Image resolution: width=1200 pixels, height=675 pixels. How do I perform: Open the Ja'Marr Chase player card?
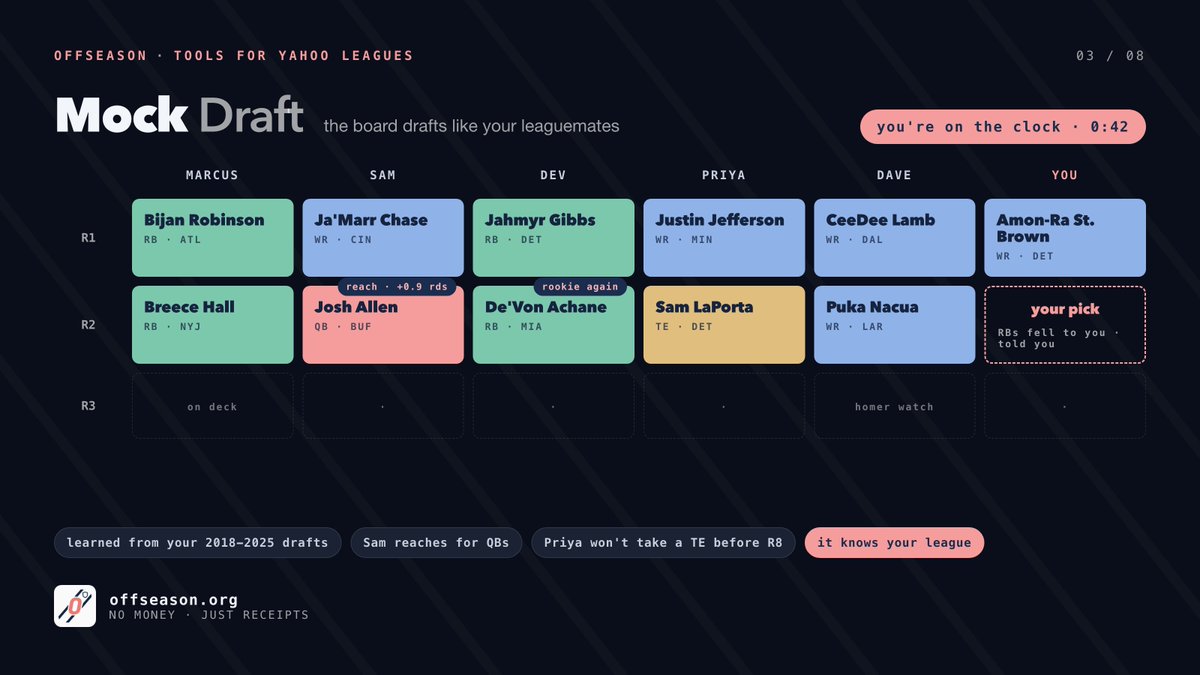coord(383,238)
